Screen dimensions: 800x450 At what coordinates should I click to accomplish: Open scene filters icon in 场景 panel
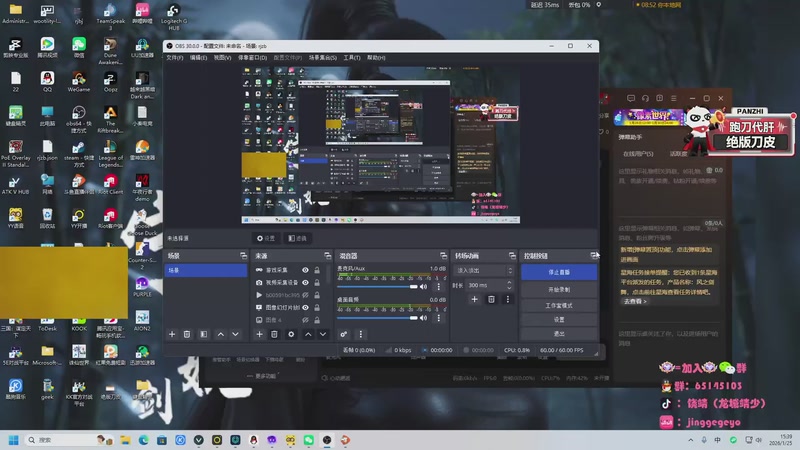[204, 334]
